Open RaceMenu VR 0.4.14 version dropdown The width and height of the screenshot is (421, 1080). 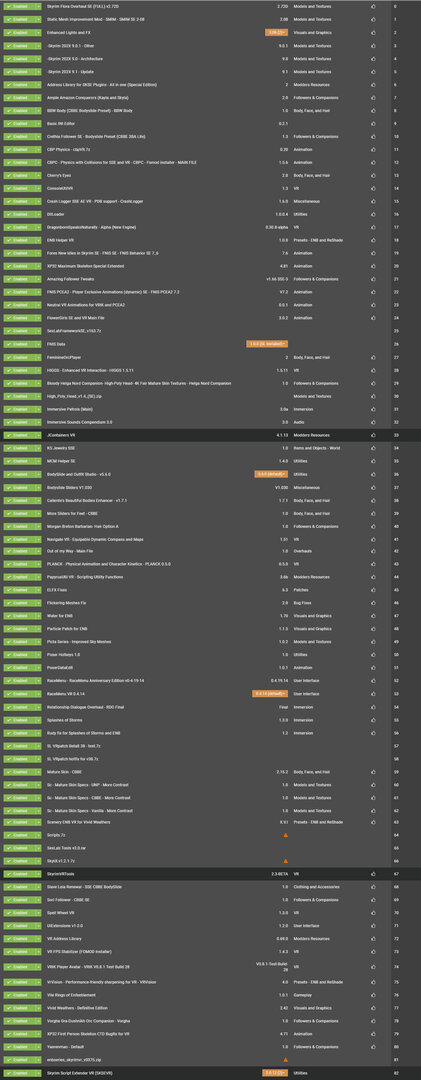click(x=270, y=694)
